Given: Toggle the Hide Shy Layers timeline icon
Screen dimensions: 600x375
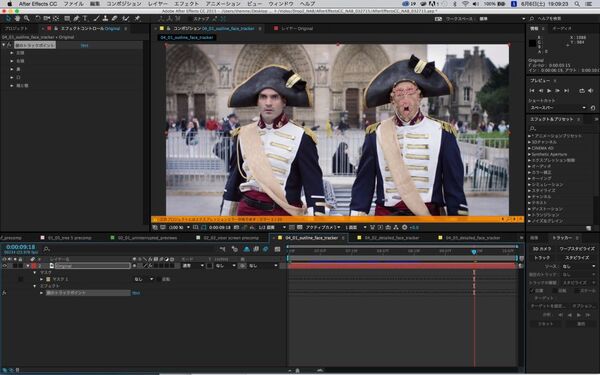Looking at the screenshot, I should 246,249.
